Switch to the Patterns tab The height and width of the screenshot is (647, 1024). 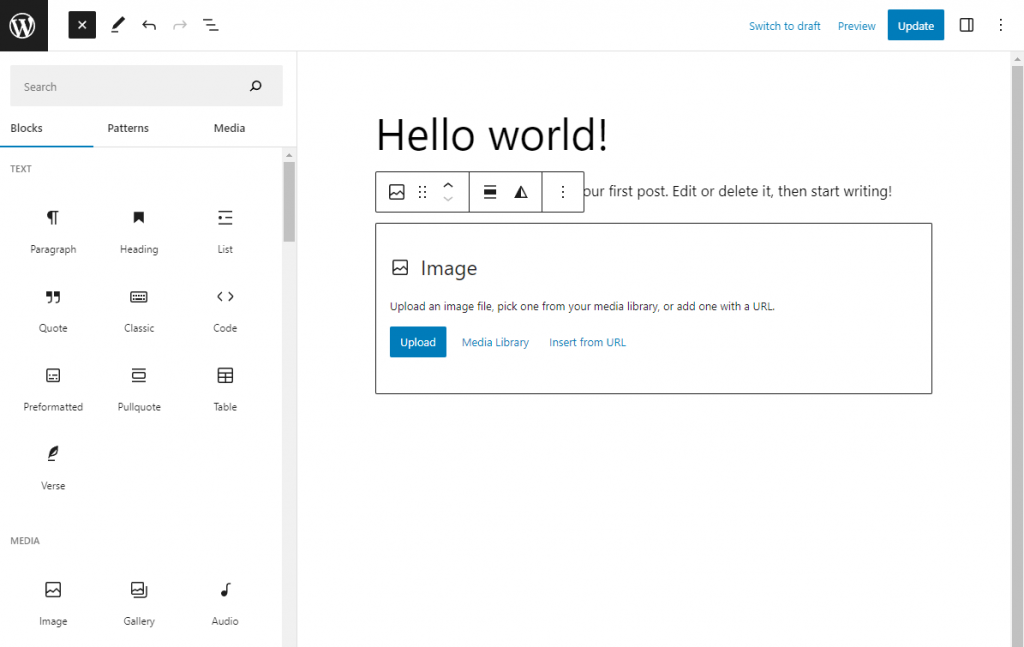pos(127,128)
